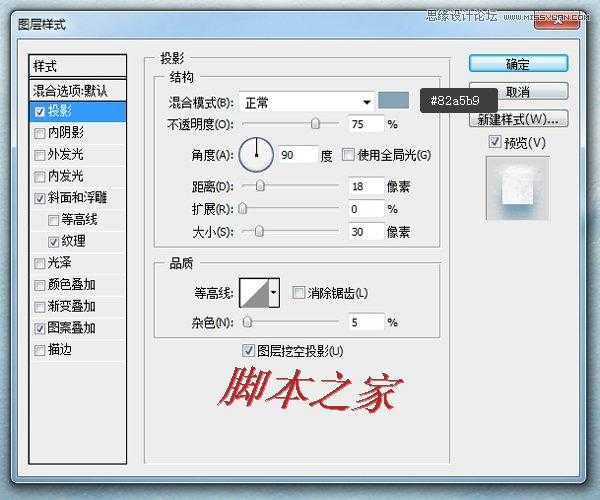Enable the 描边 checkbox

(x=40, y=350)
